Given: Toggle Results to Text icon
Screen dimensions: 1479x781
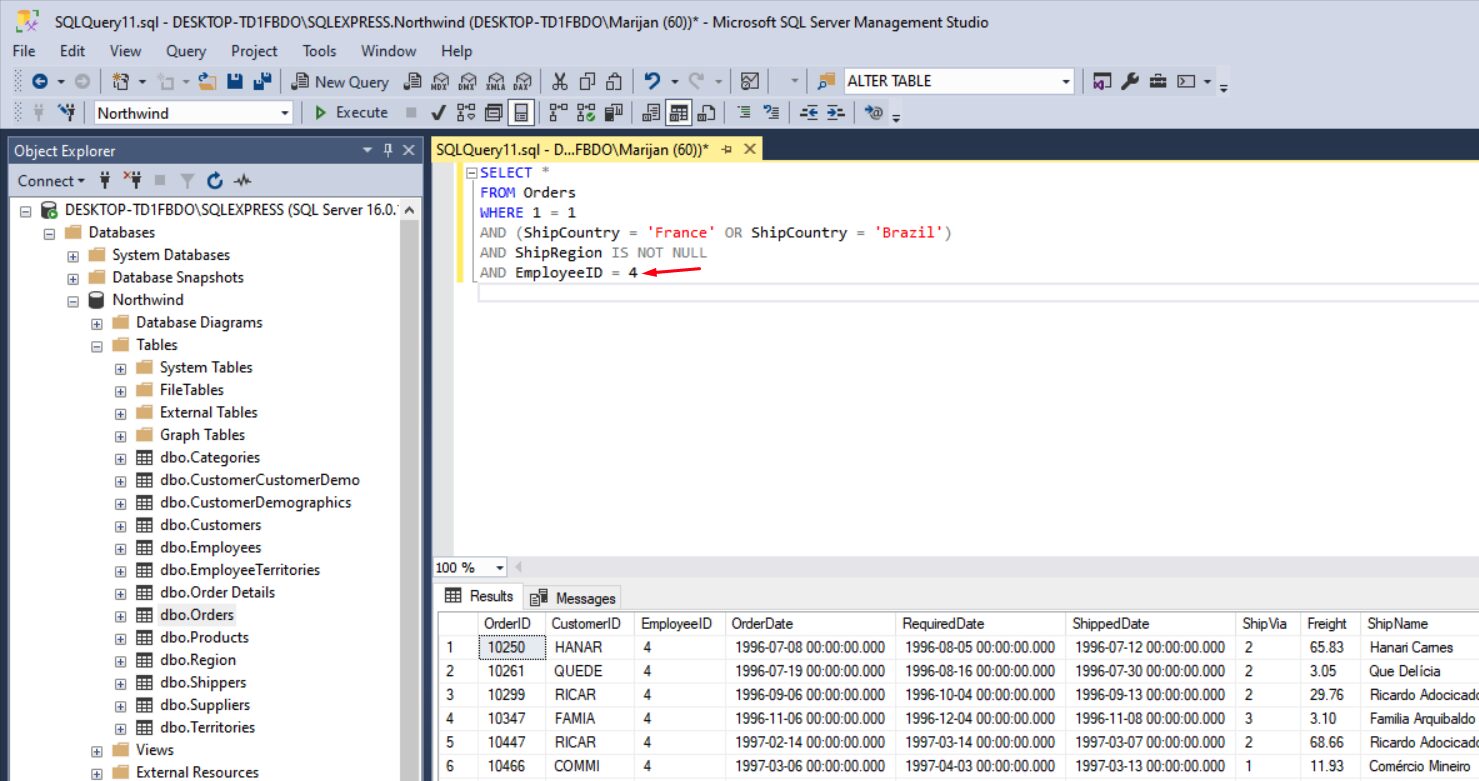Looking at the screenshot, I should coord(651,113).
